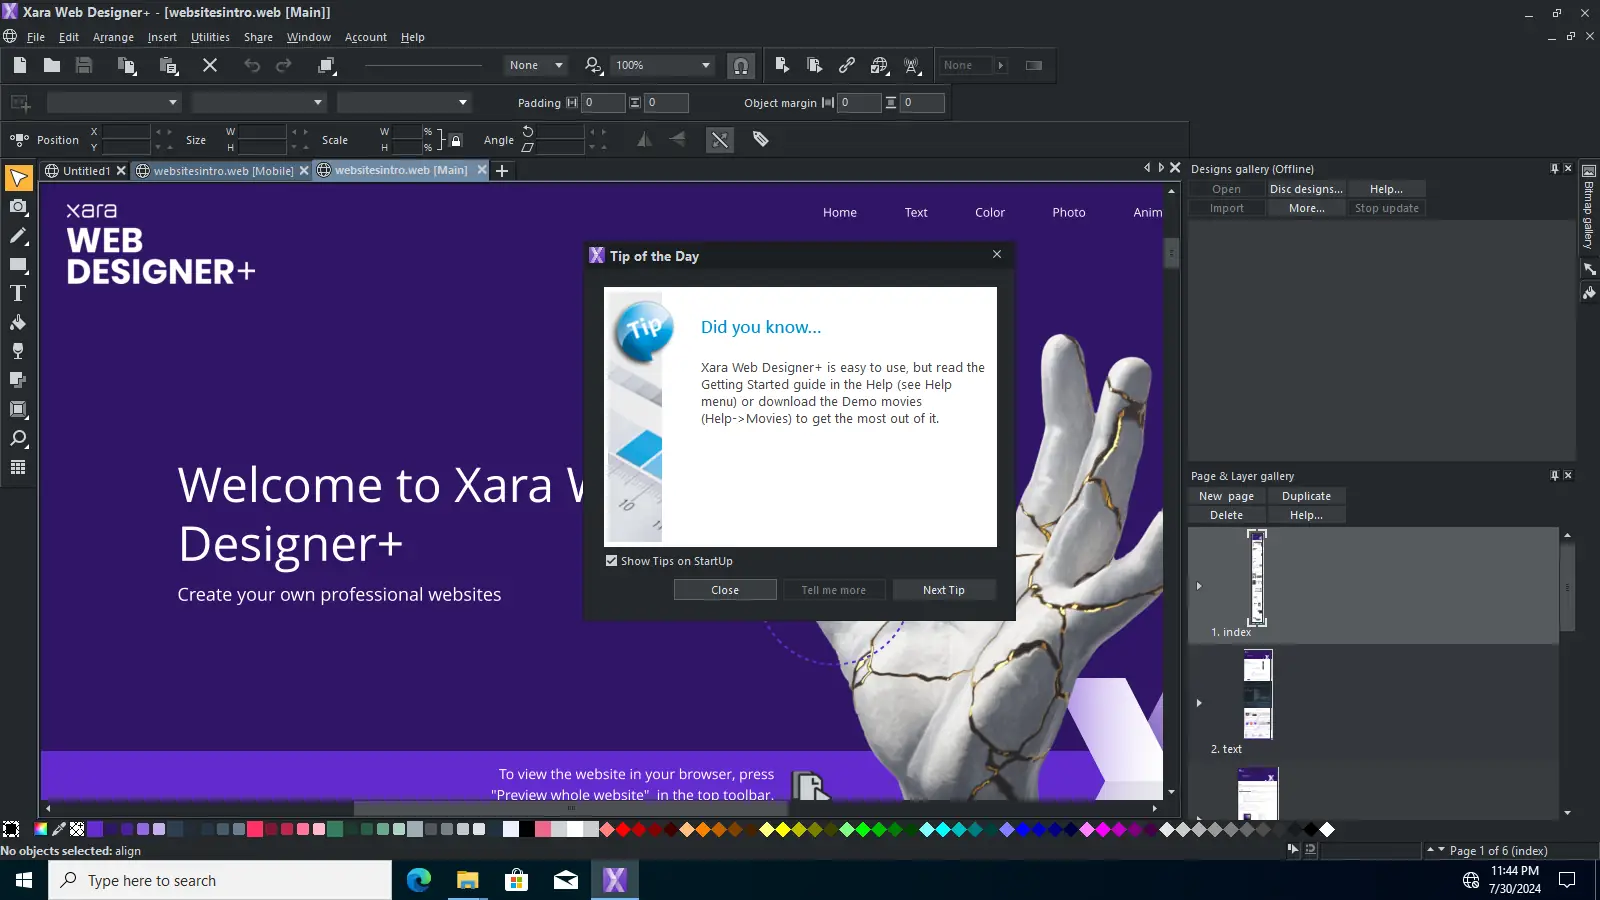Select the Rectangle shape tool
Viewport: 1600px width, 900px height.
tap(18, 265)
